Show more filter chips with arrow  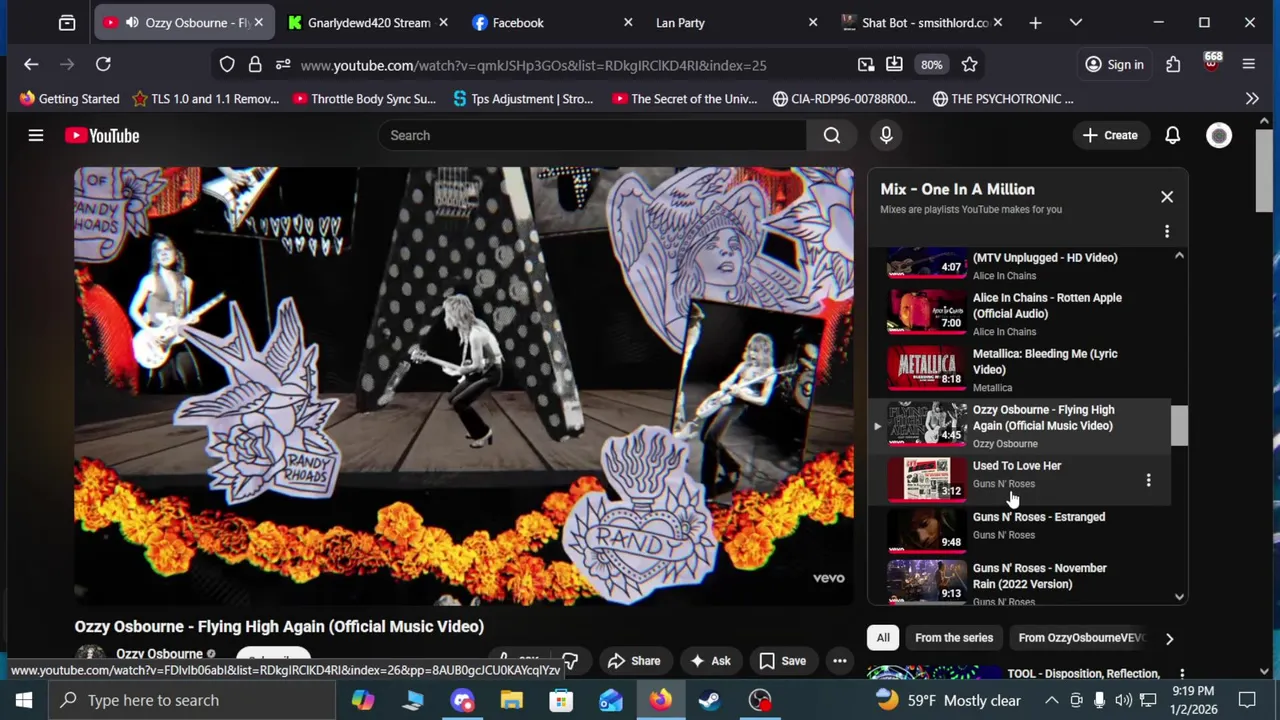[1169, 638]
